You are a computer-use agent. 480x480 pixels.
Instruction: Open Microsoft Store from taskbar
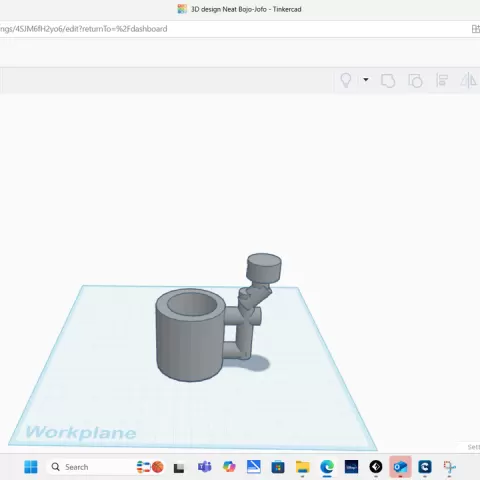pos(278,467)
